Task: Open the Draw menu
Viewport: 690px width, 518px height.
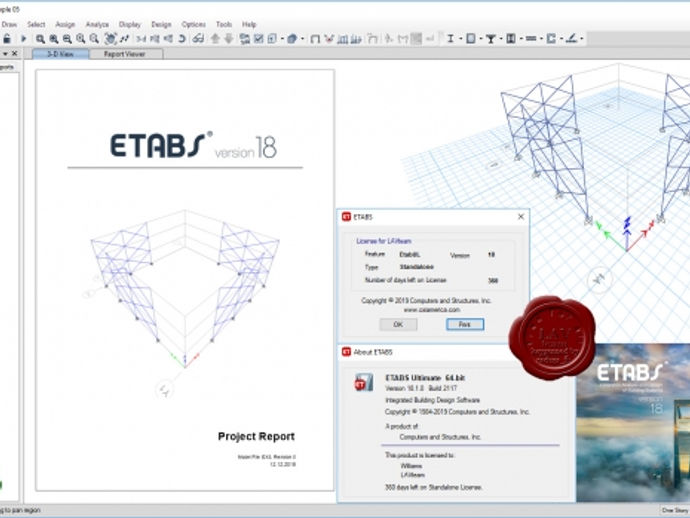Action: (9, 24)
